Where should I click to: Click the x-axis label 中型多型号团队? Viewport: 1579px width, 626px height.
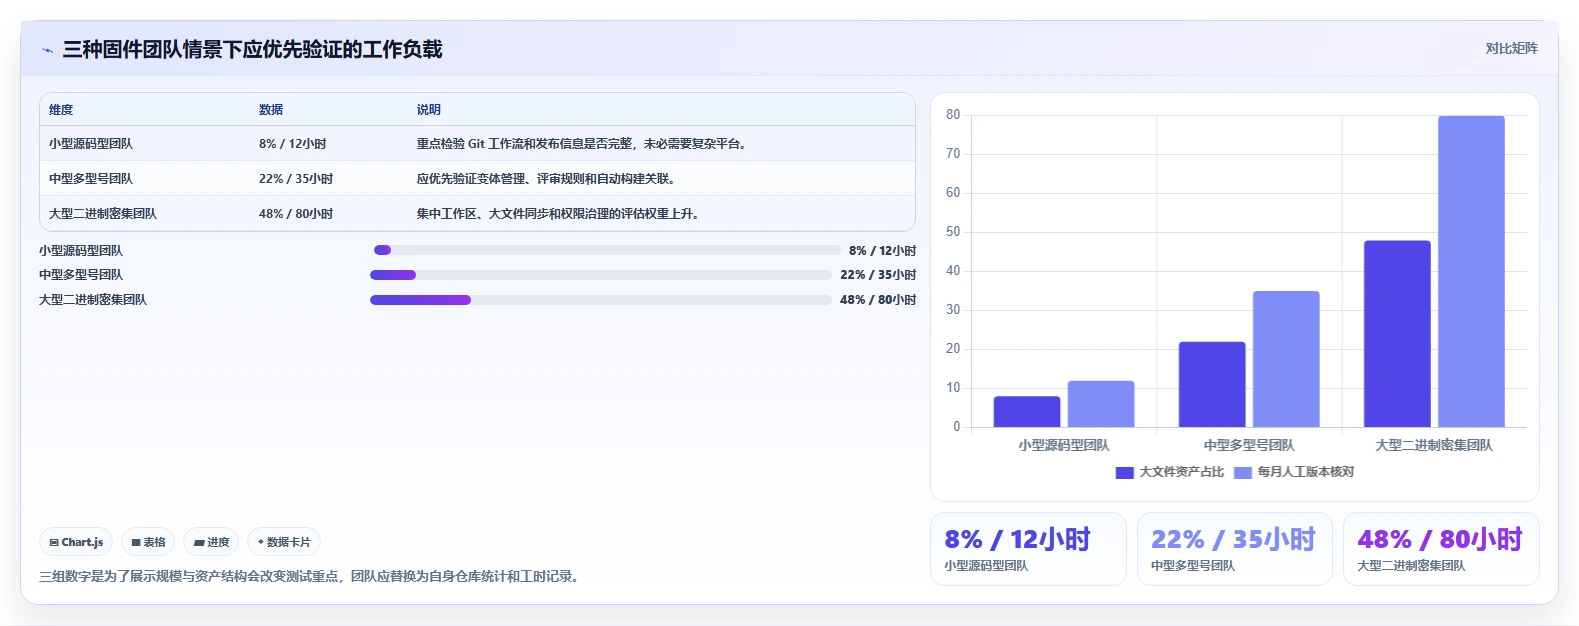(x=1249, y=445)
